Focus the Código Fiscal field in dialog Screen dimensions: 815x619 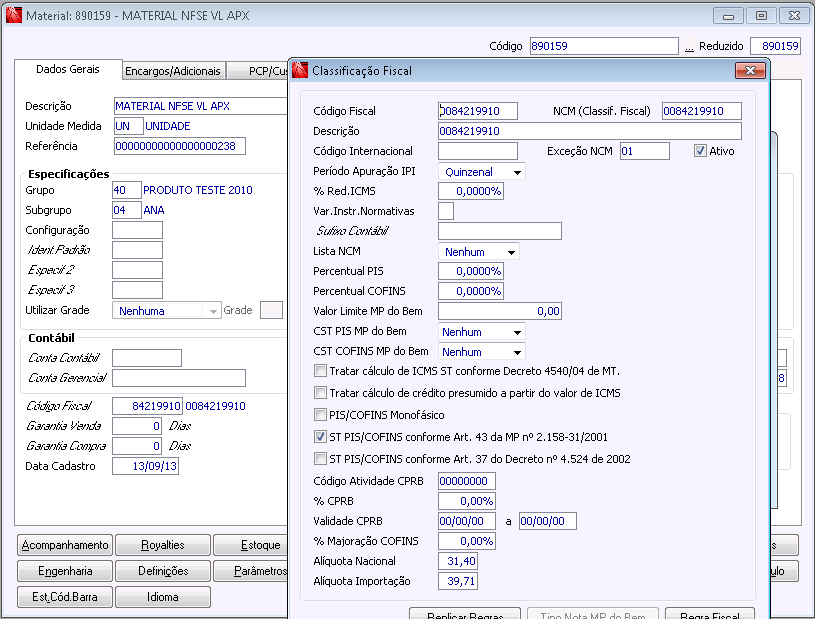pyautogui.click(x=478, y=111)
